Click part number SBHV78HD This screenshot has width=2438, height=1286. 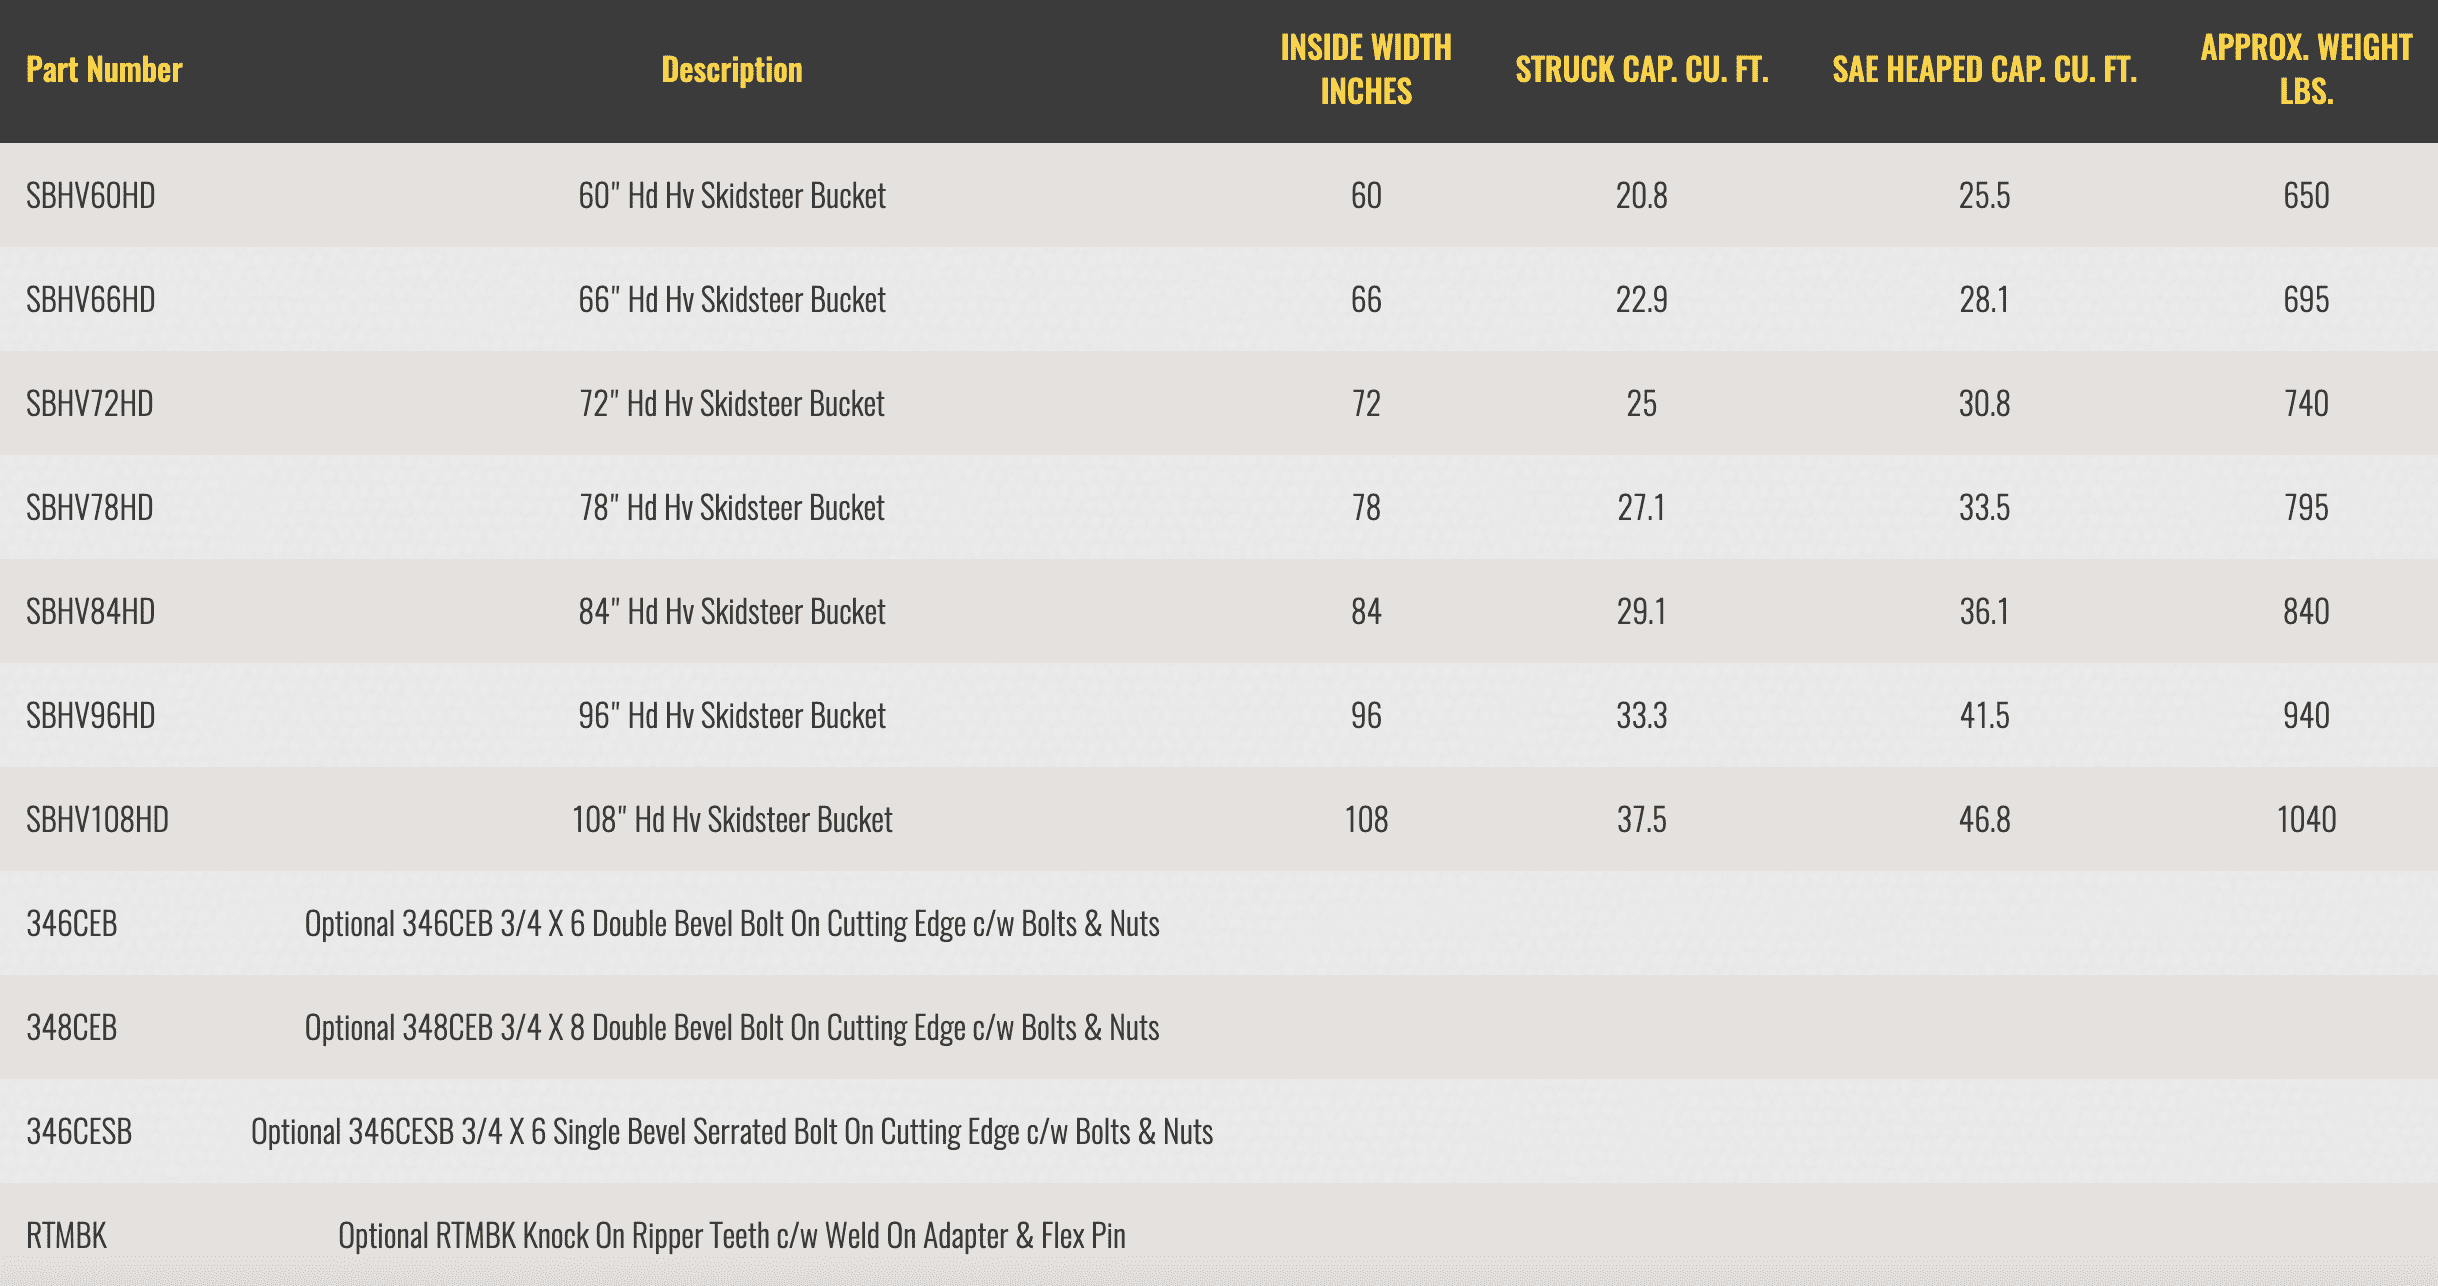[x=90, y=508]
